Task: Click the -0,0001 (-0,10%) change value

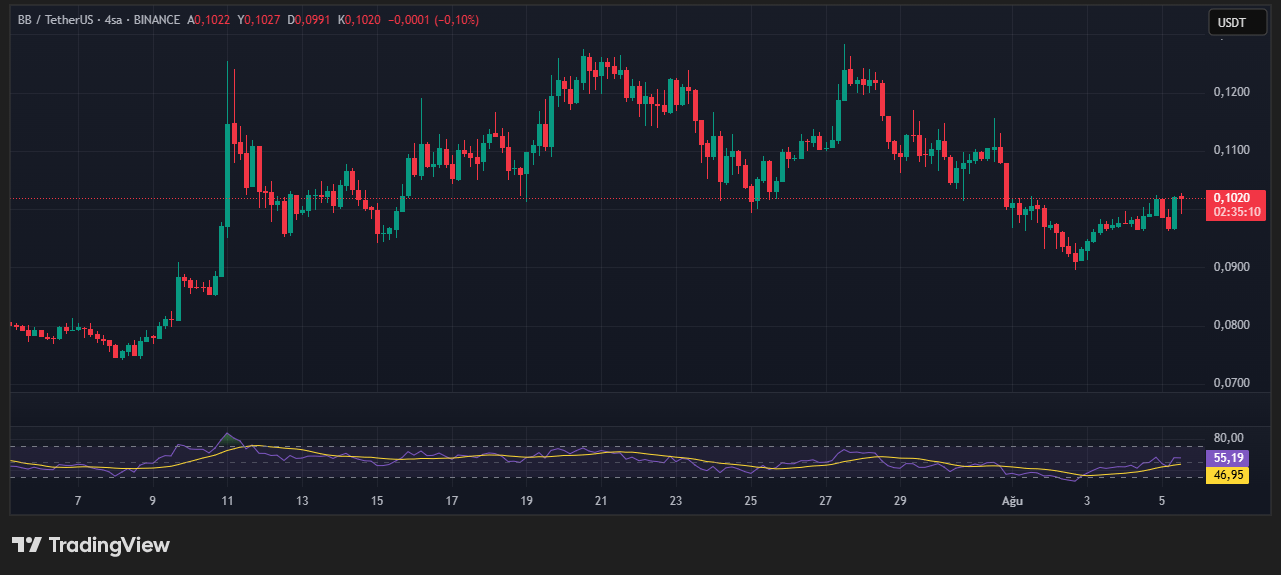Action: 436,20
